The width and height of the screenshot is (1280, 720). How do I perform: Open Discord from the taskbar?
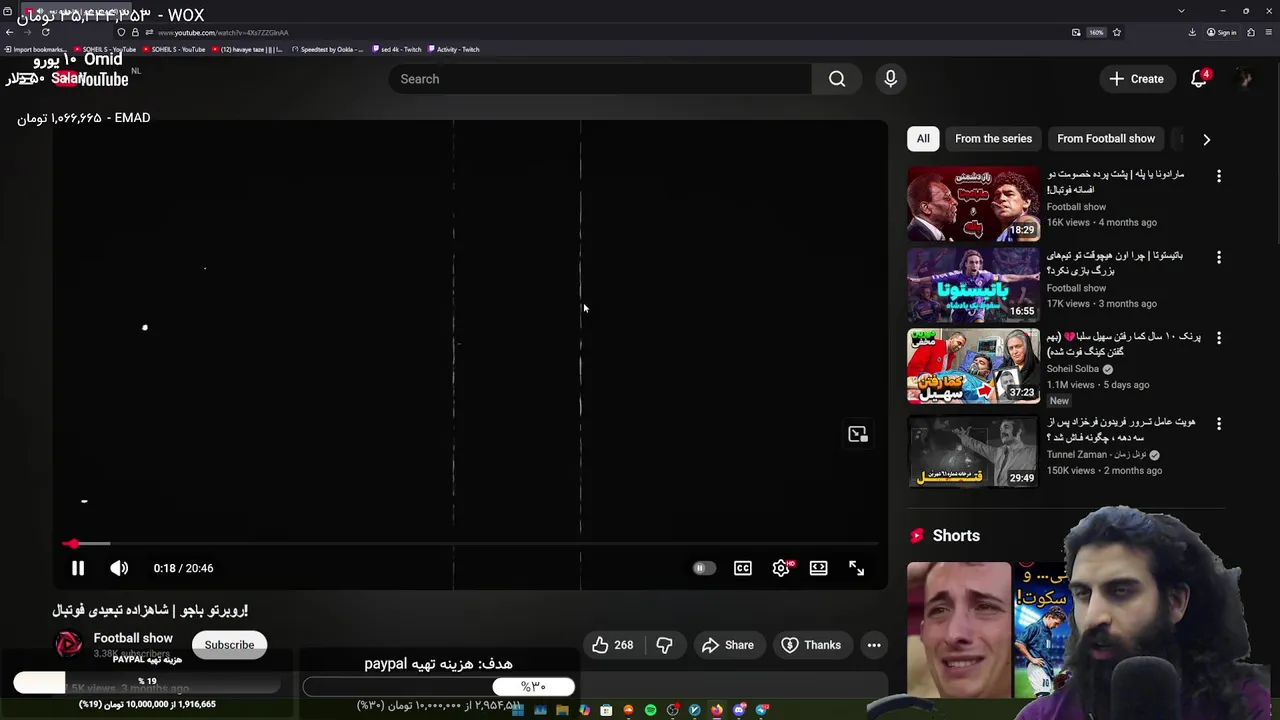[x=739, y=710]
